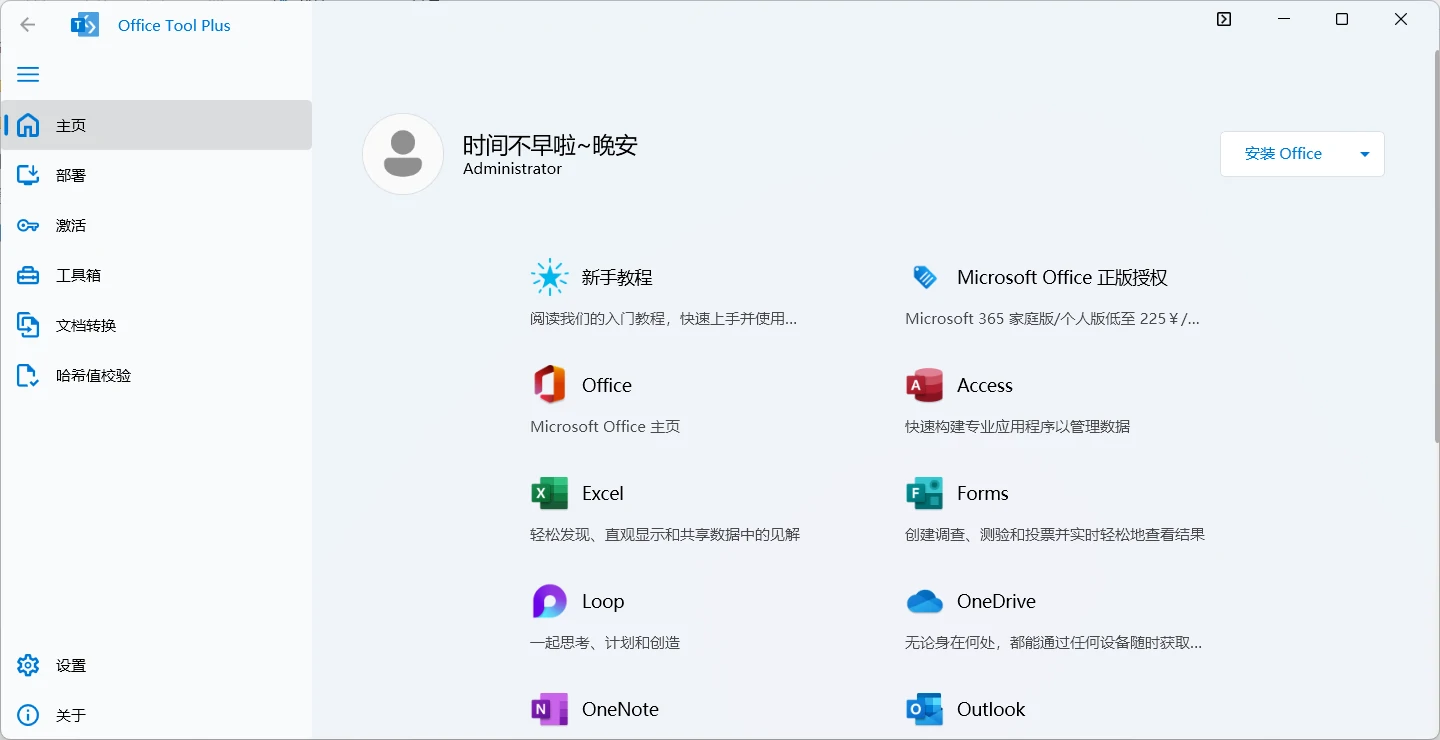Viewport: 1440px width, 740px height.
Task: Expand the 安装 Office dropdown arrow
Action: (1364, 154)
